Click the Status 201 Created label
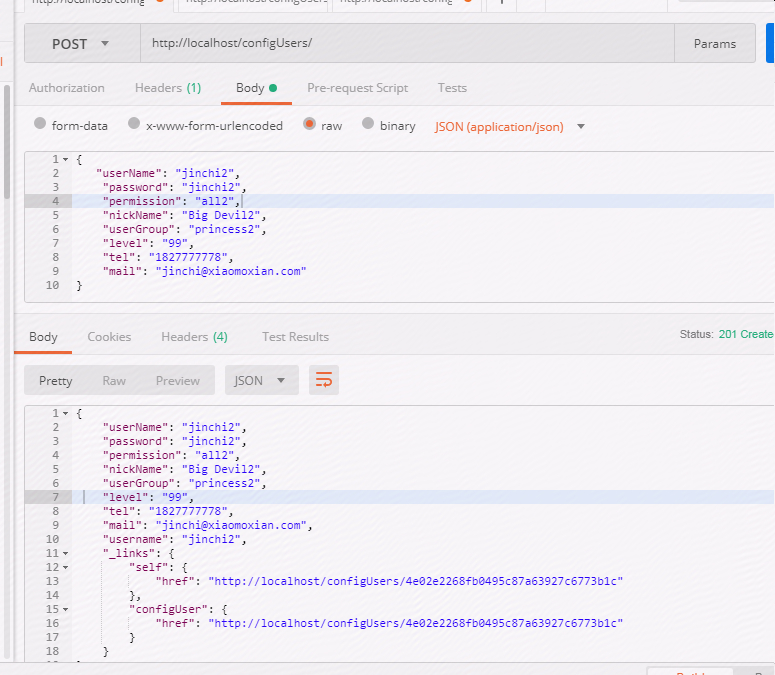The height and width of the screenshot is (675, 775). coord(727,335)
